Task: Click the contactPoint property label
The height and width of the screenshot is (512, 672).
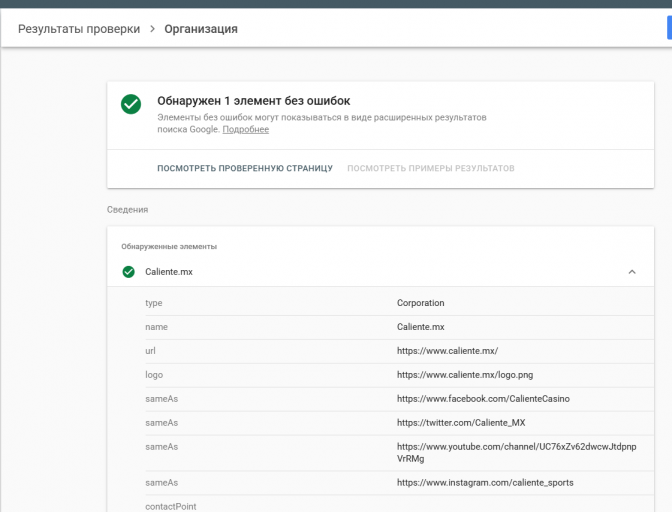Action: click(171, 506)
